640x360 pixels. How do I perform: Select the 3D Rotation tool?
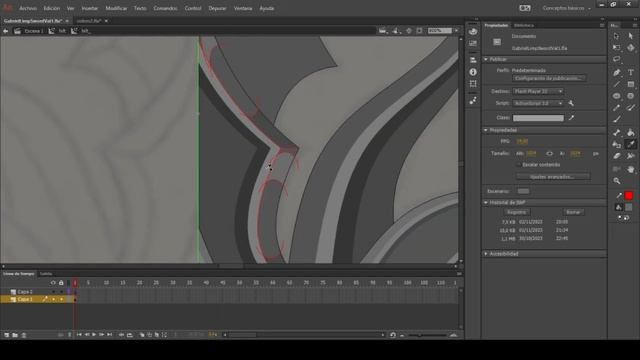pos(631,48)
